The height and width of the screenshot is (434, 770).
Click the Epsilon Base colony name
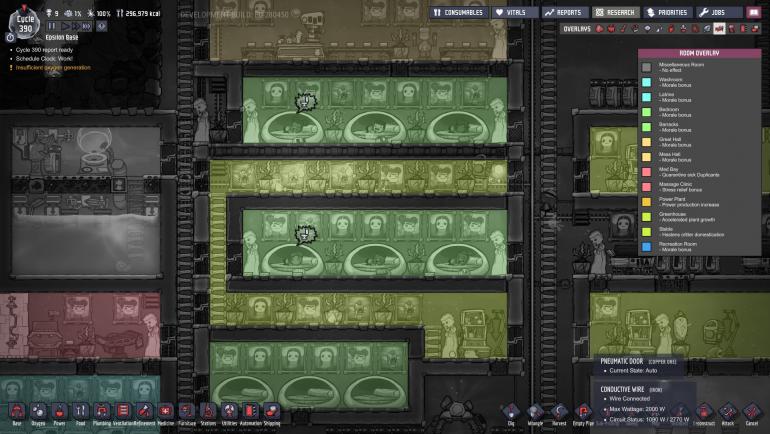(62, 37)
